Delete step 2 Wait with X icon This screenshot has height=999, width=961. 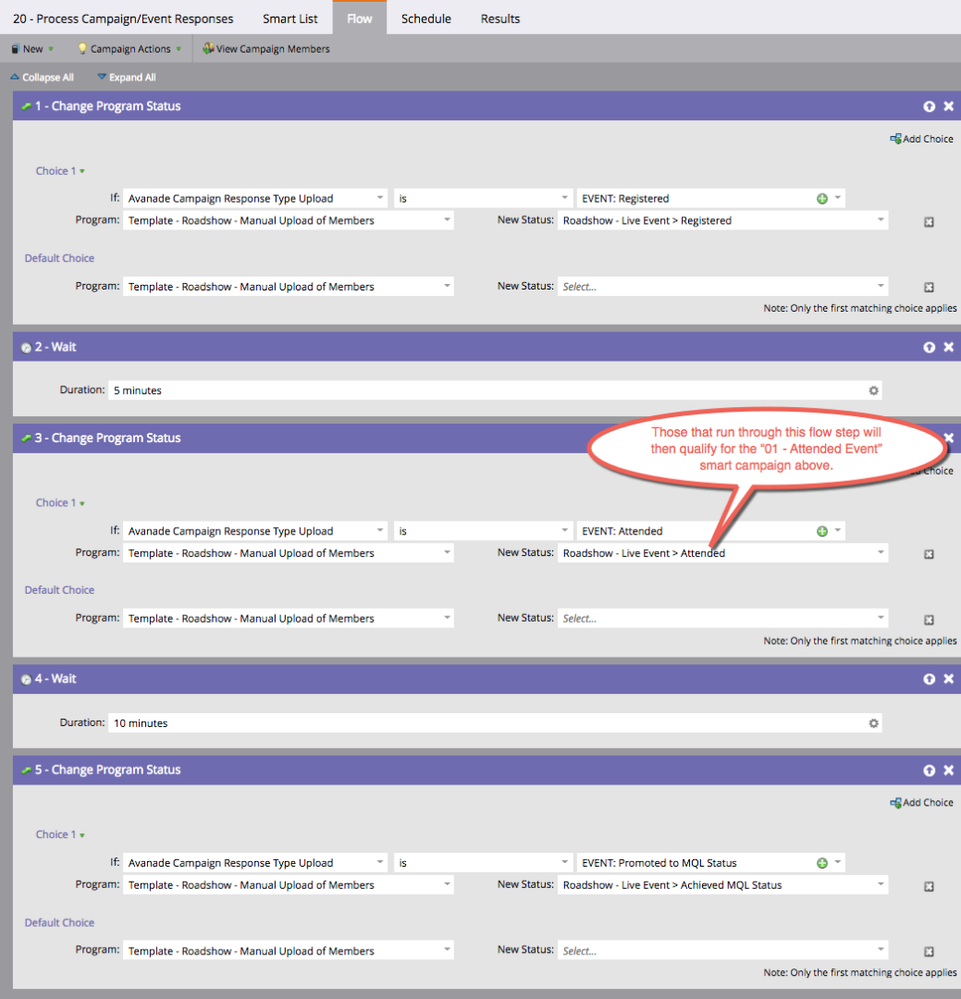(x=948, y=347)
